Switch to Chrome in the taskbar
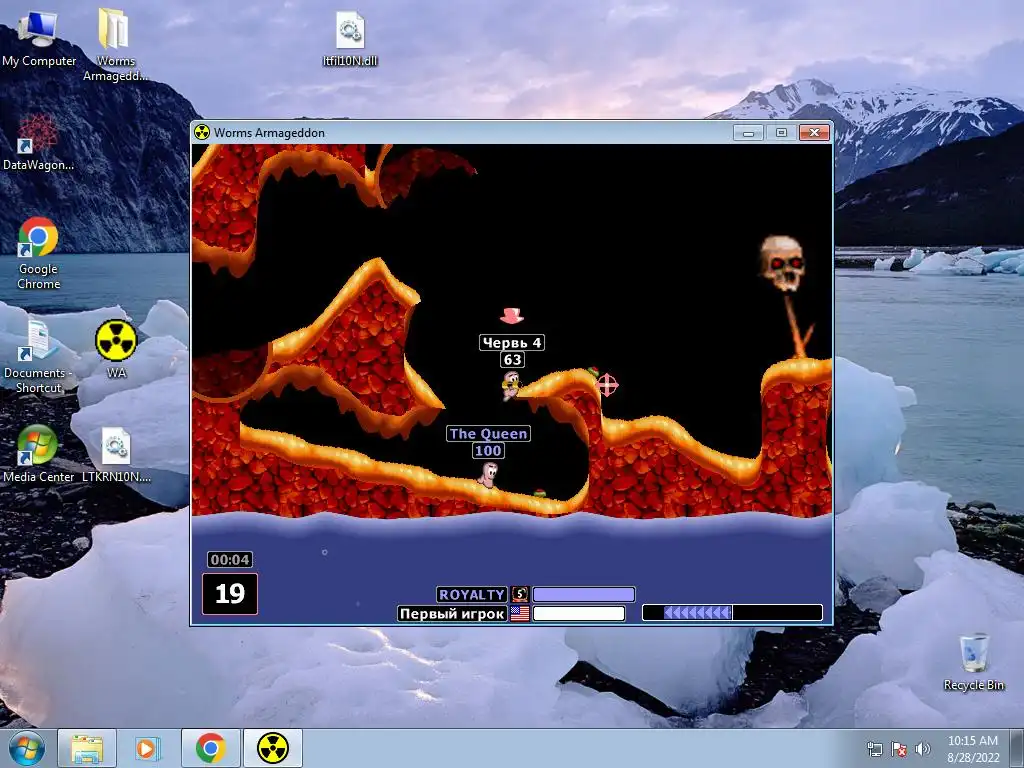Image resolution: width=1024 pixels, height=768 pixels. coord(210,748)
